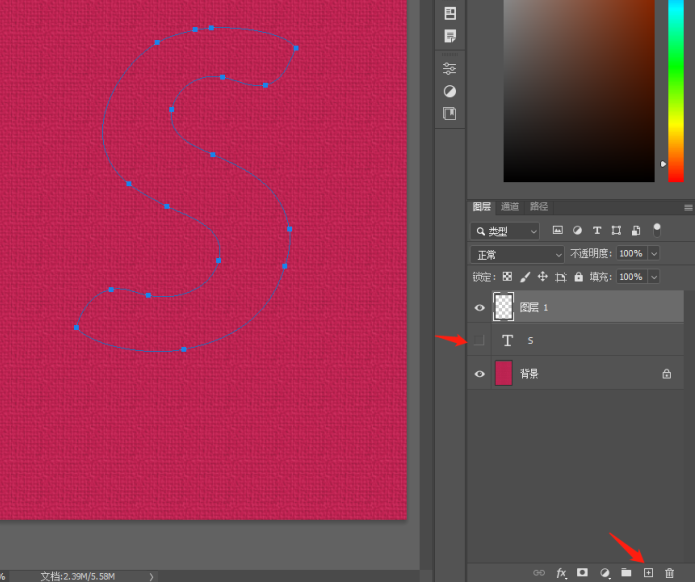Open the Properties sliders panel icon
Viewport: 695px width, 583px height.
(x=449, y=68)
